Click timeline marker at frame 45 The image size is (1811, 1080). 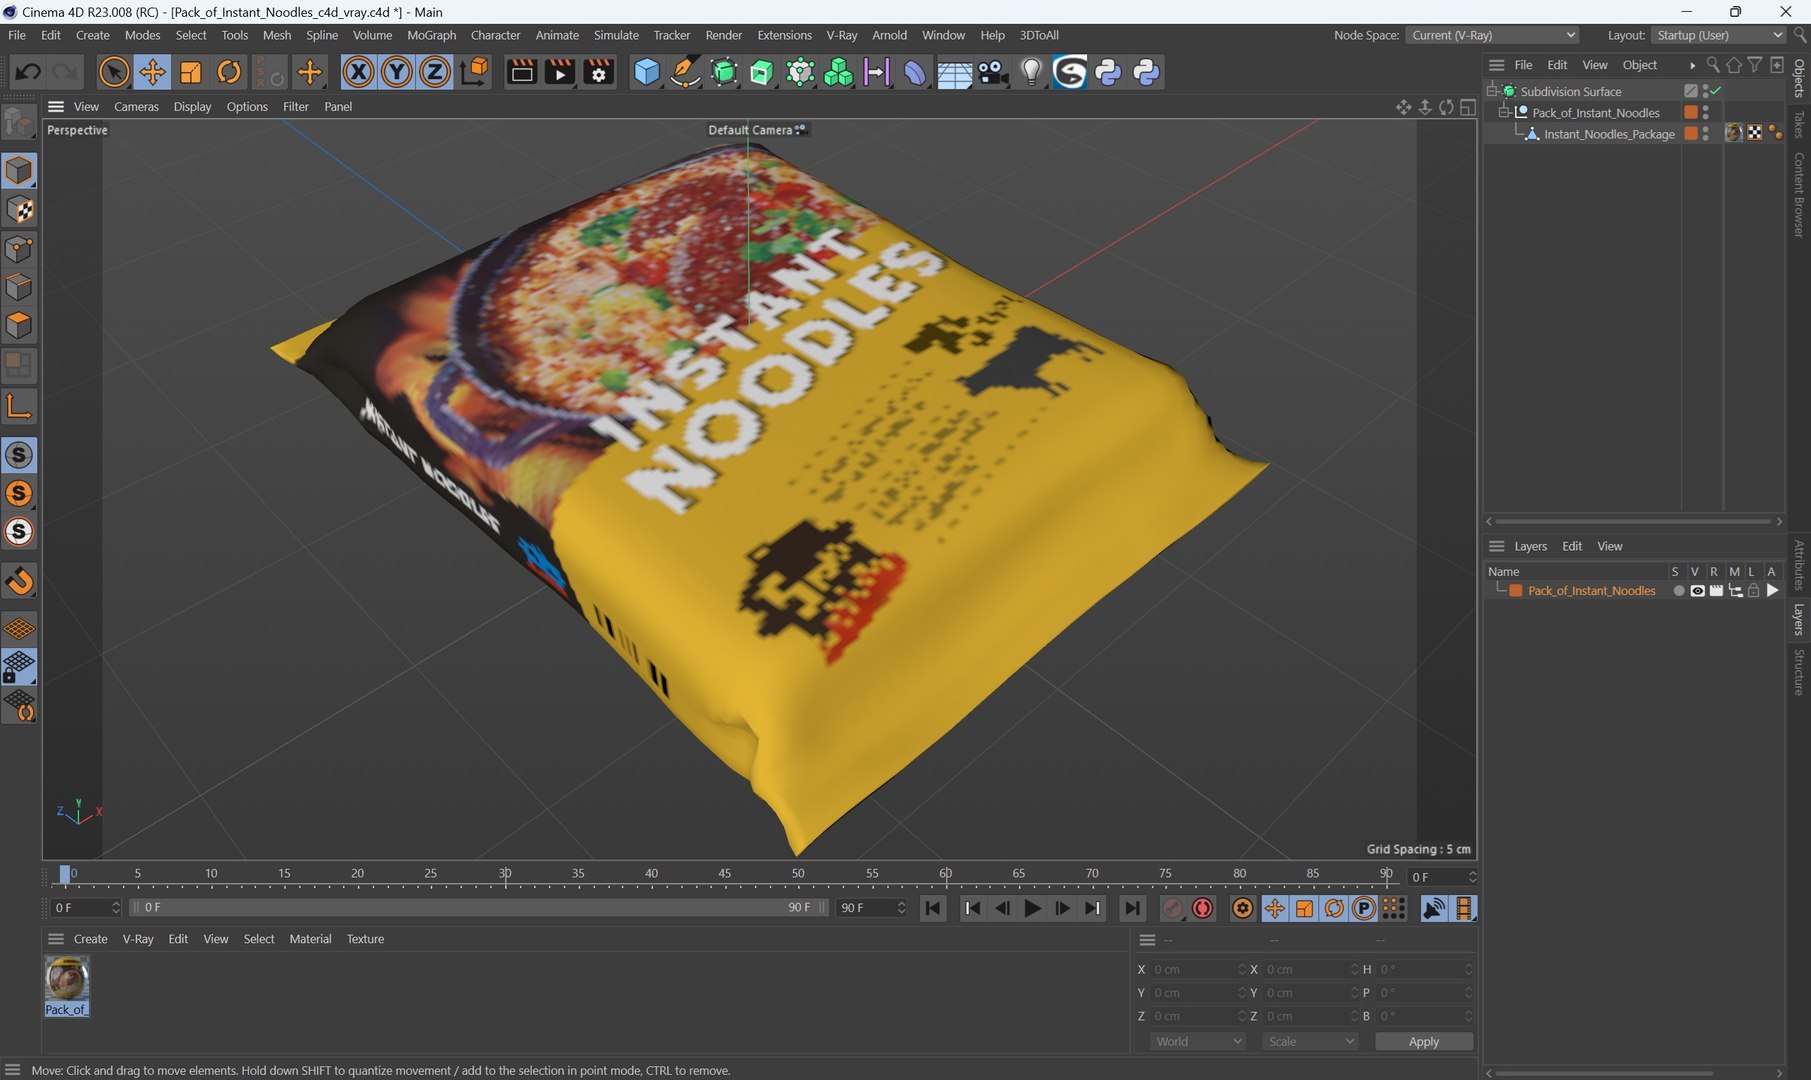(724, 874)
